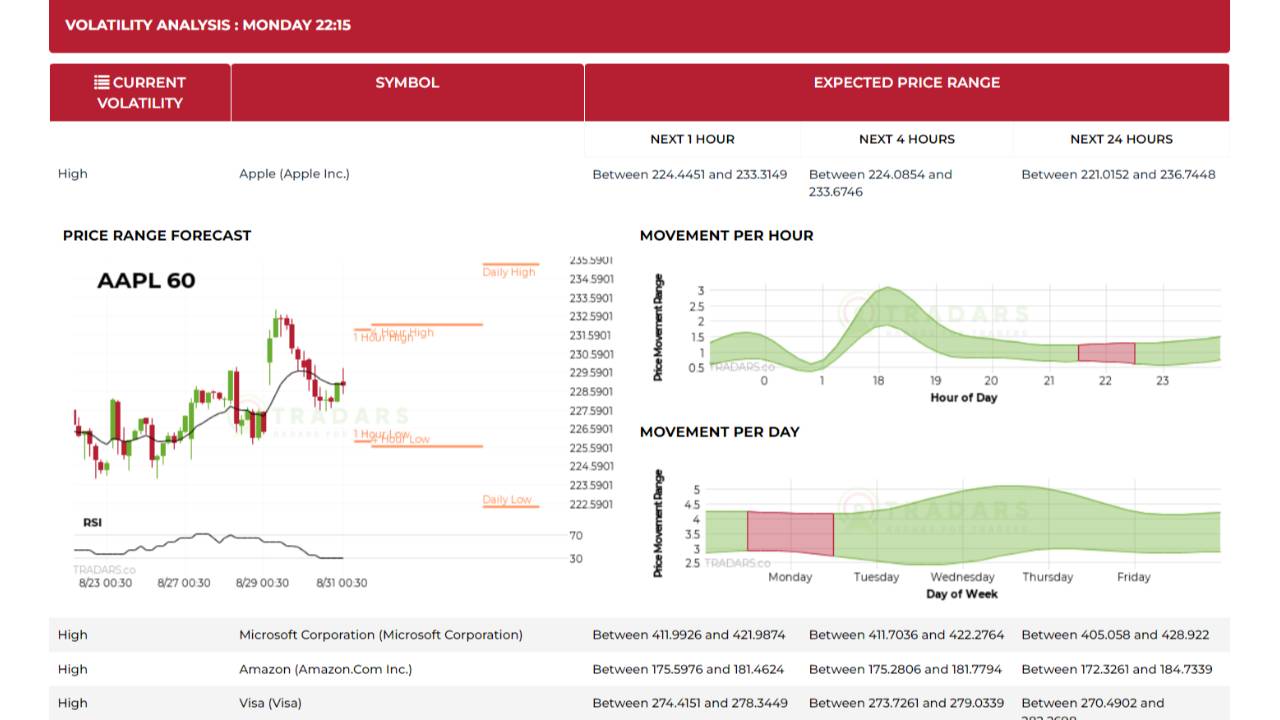Click Apple's next 24 hours range 221.0152
This screenshot has height=720, width=1280.
[x=1118, y=174]
